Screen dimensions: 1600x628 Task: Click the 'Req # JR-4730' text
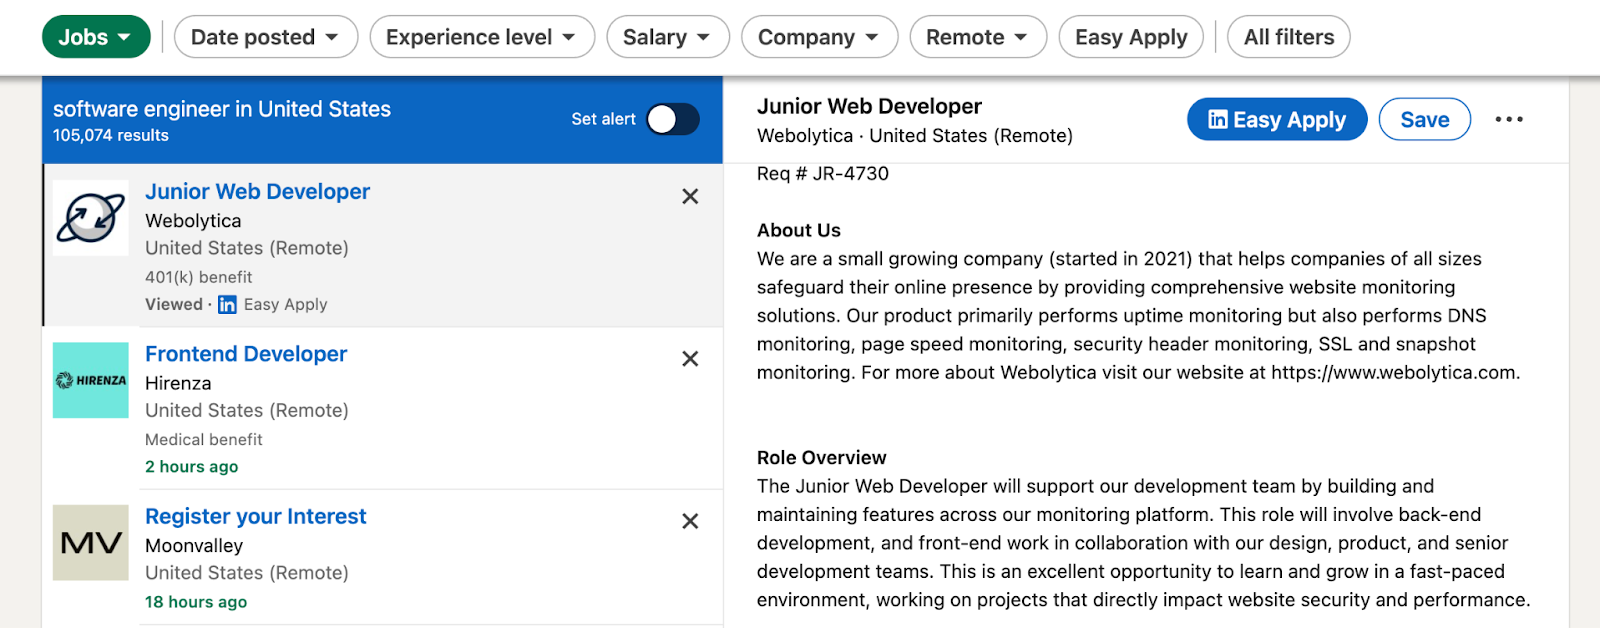(823, 174)
